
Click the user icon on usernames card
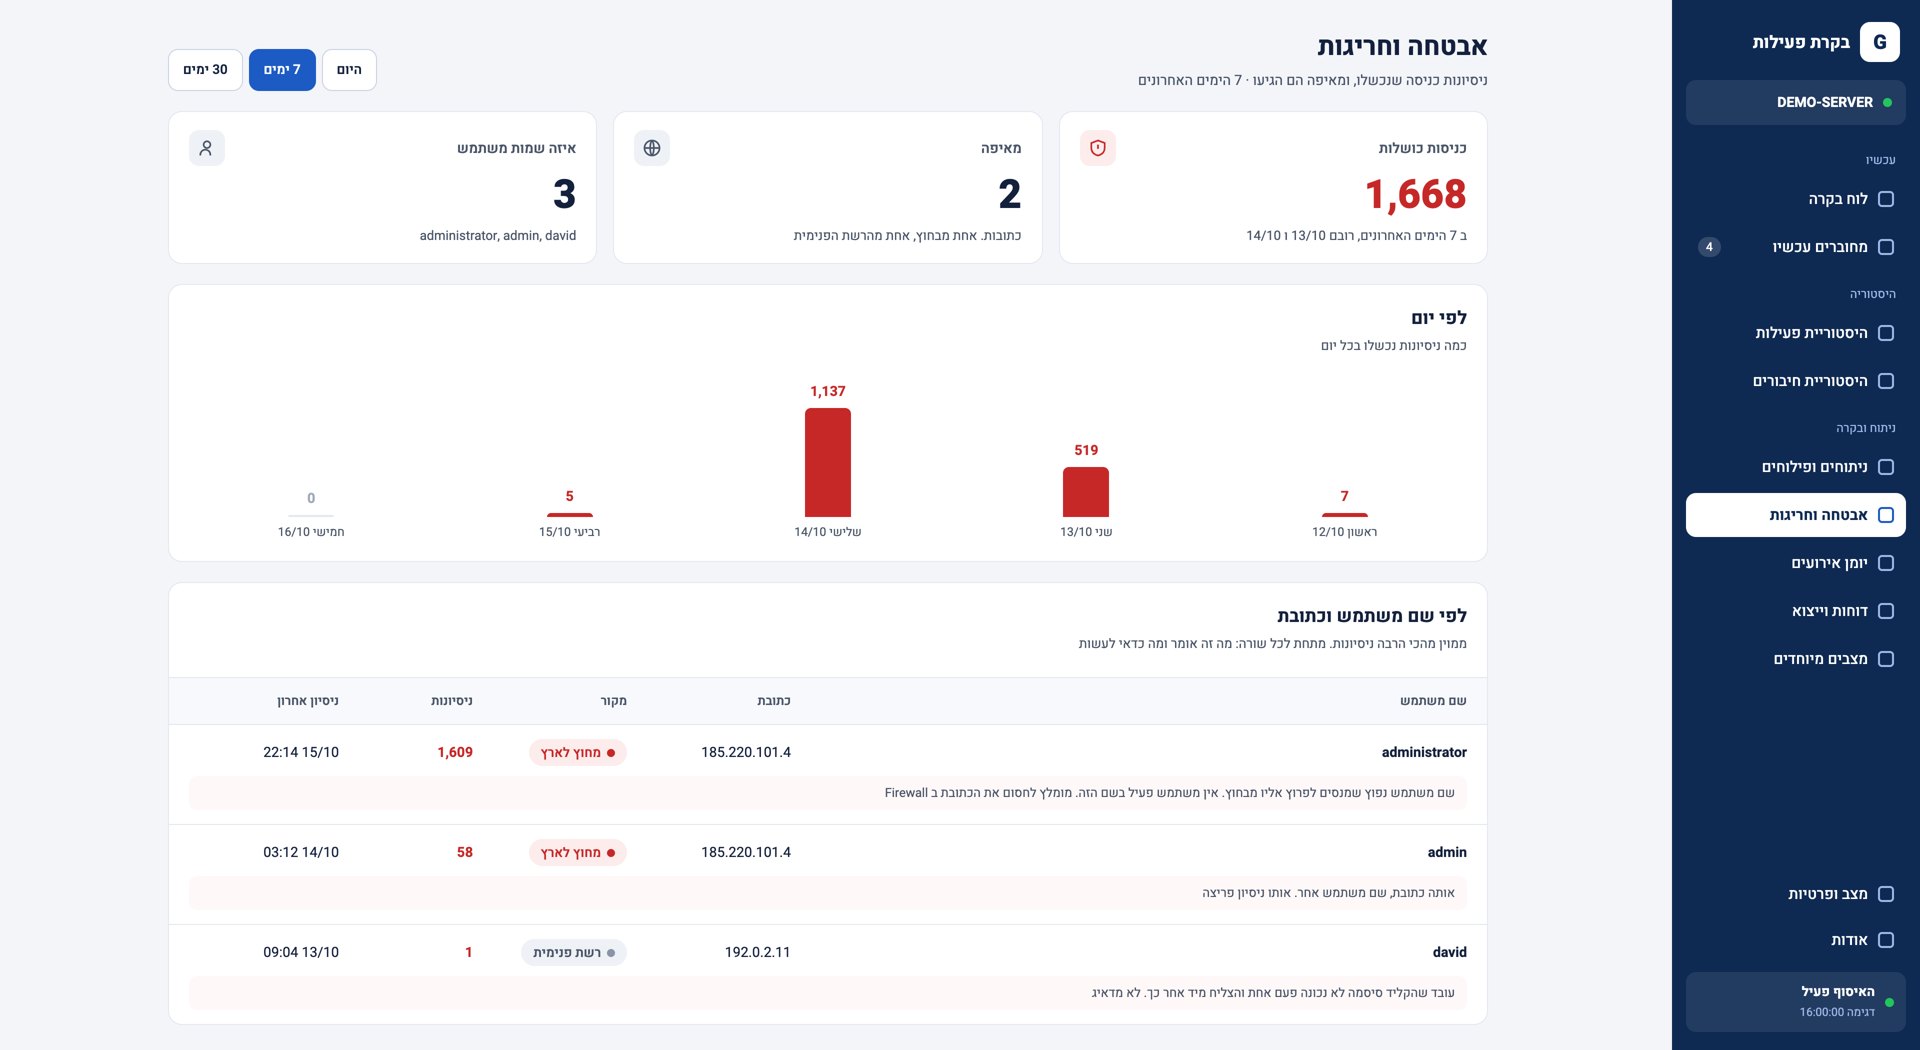pos(206,148)
